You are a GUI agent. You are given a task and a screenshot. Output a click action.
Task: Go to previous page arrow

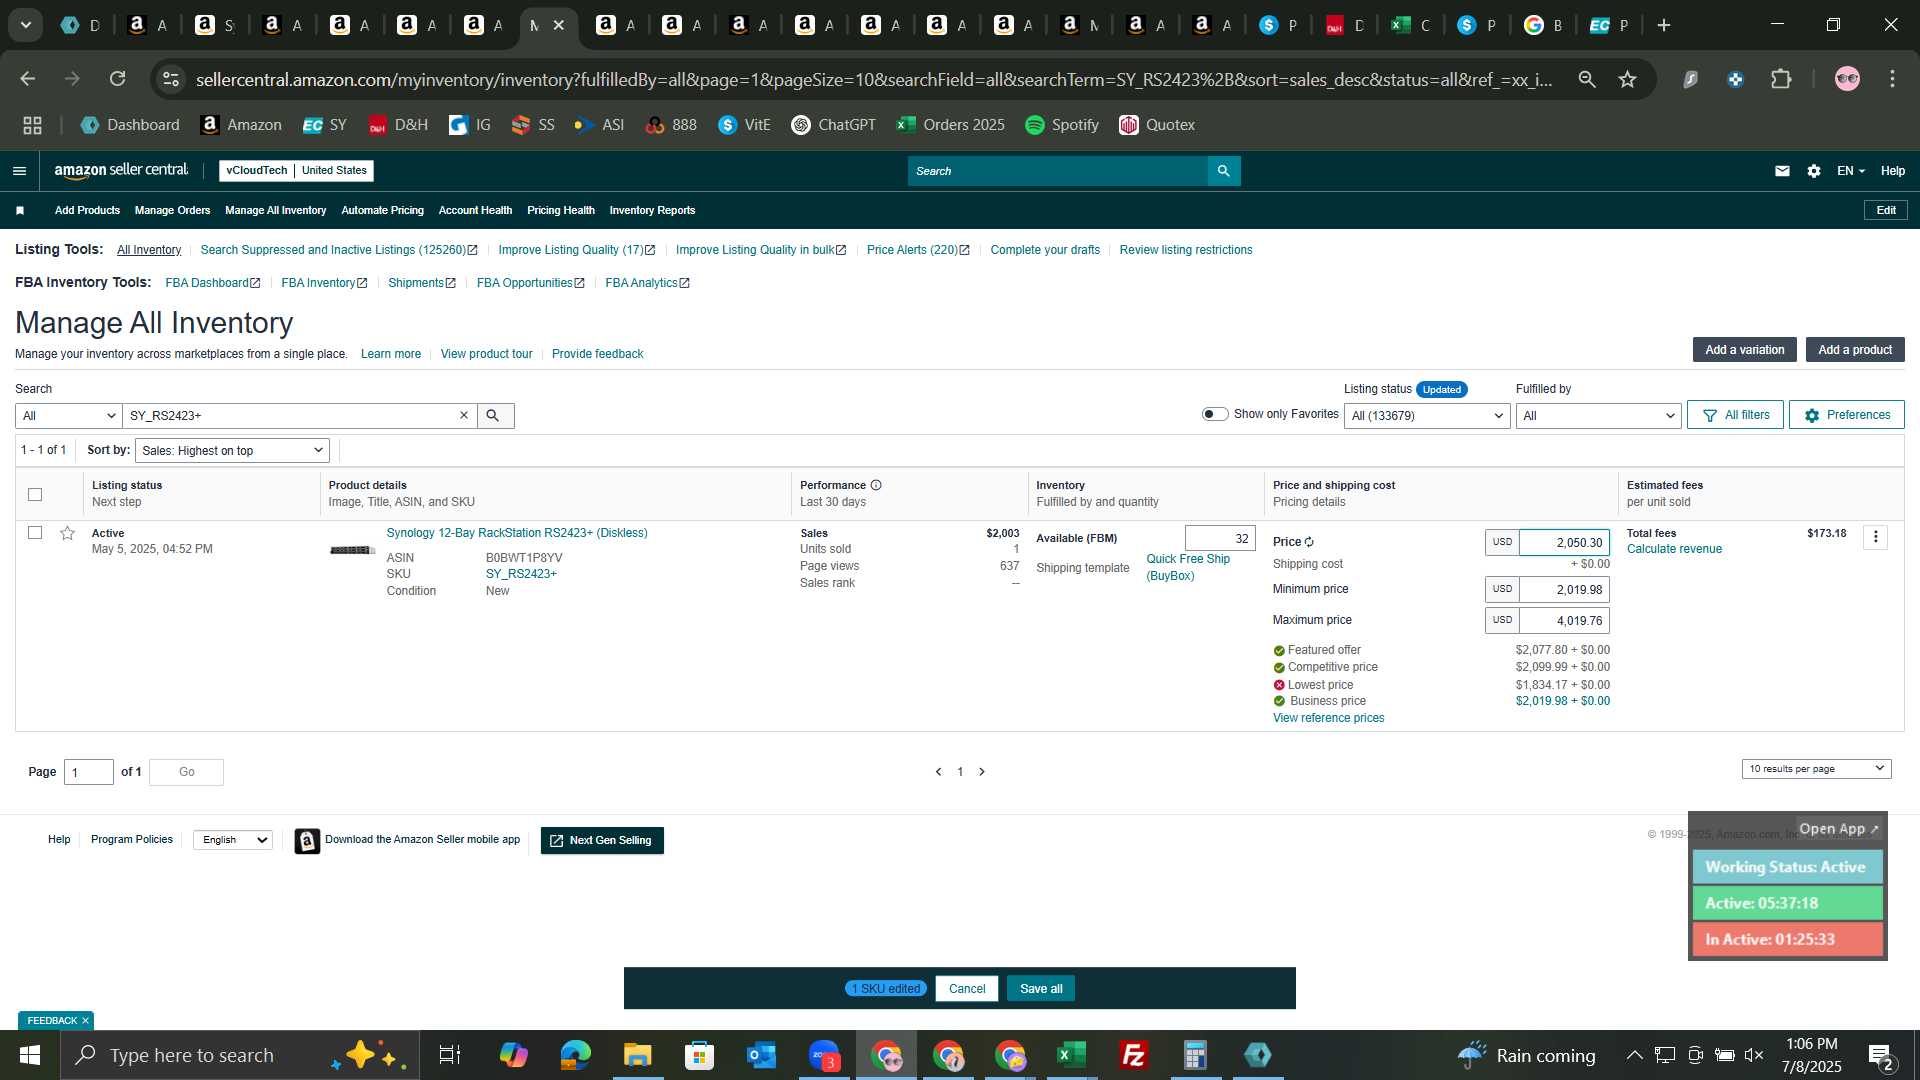coord(938,772)
